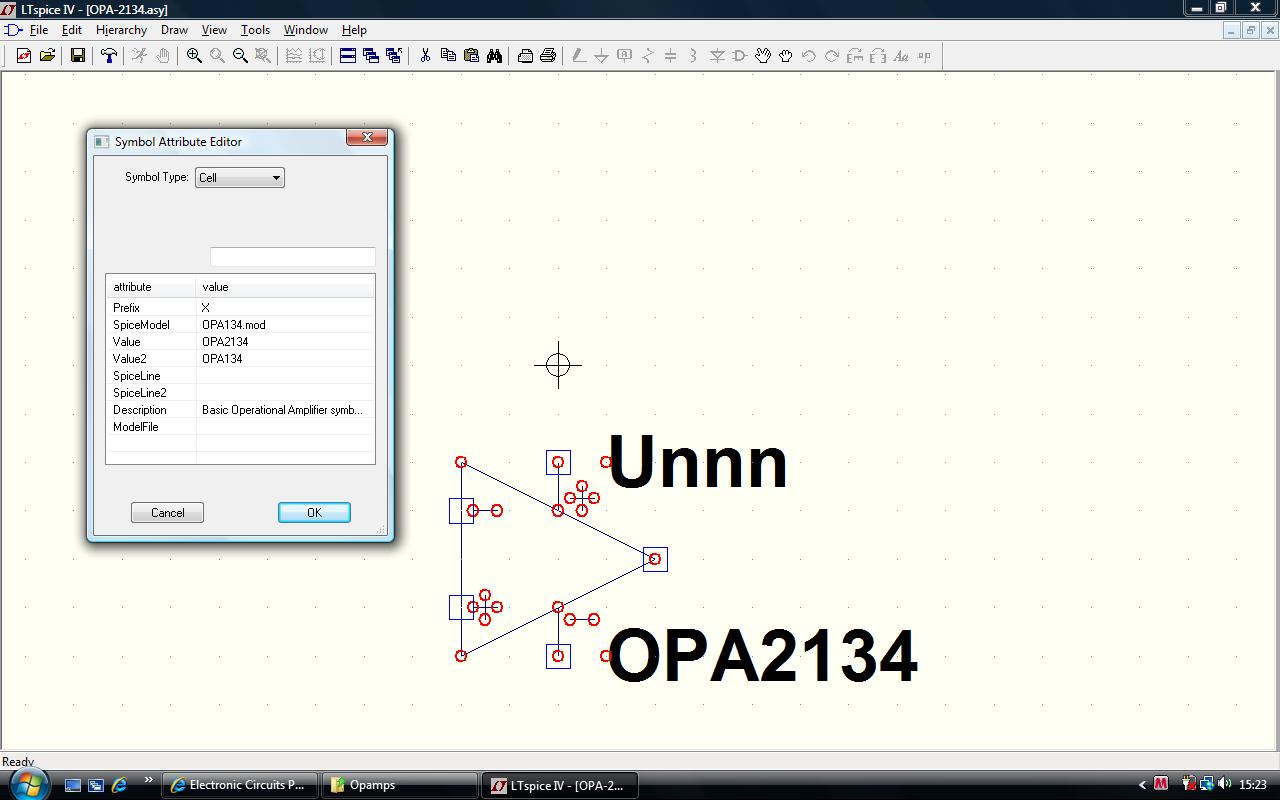This screenshot has height=800, width=1280.
Task: Click the New Schematic toolbar icon
Action: pyautogui.click(x=24, y=56)
